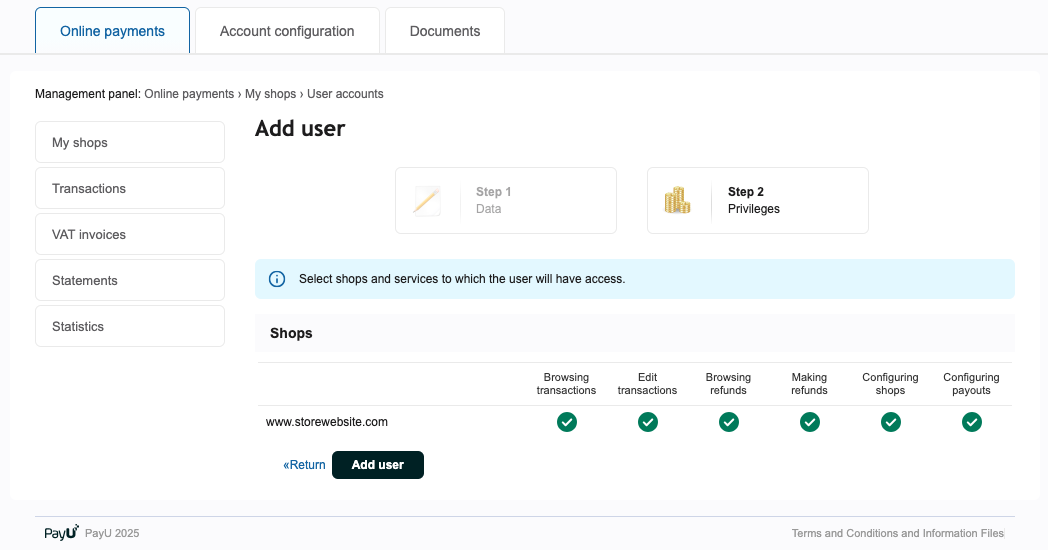1048x550 pixels.
Task: Click the PayU logo in footer
Action: pos(61,533)
